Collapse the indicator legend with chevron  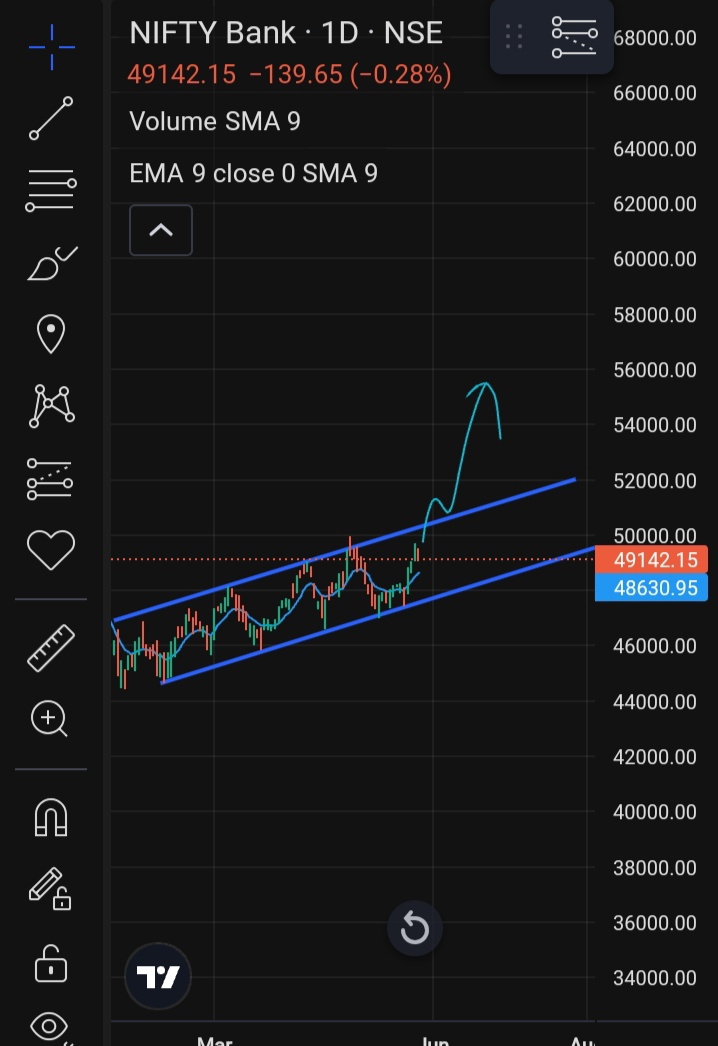point(160,230)
